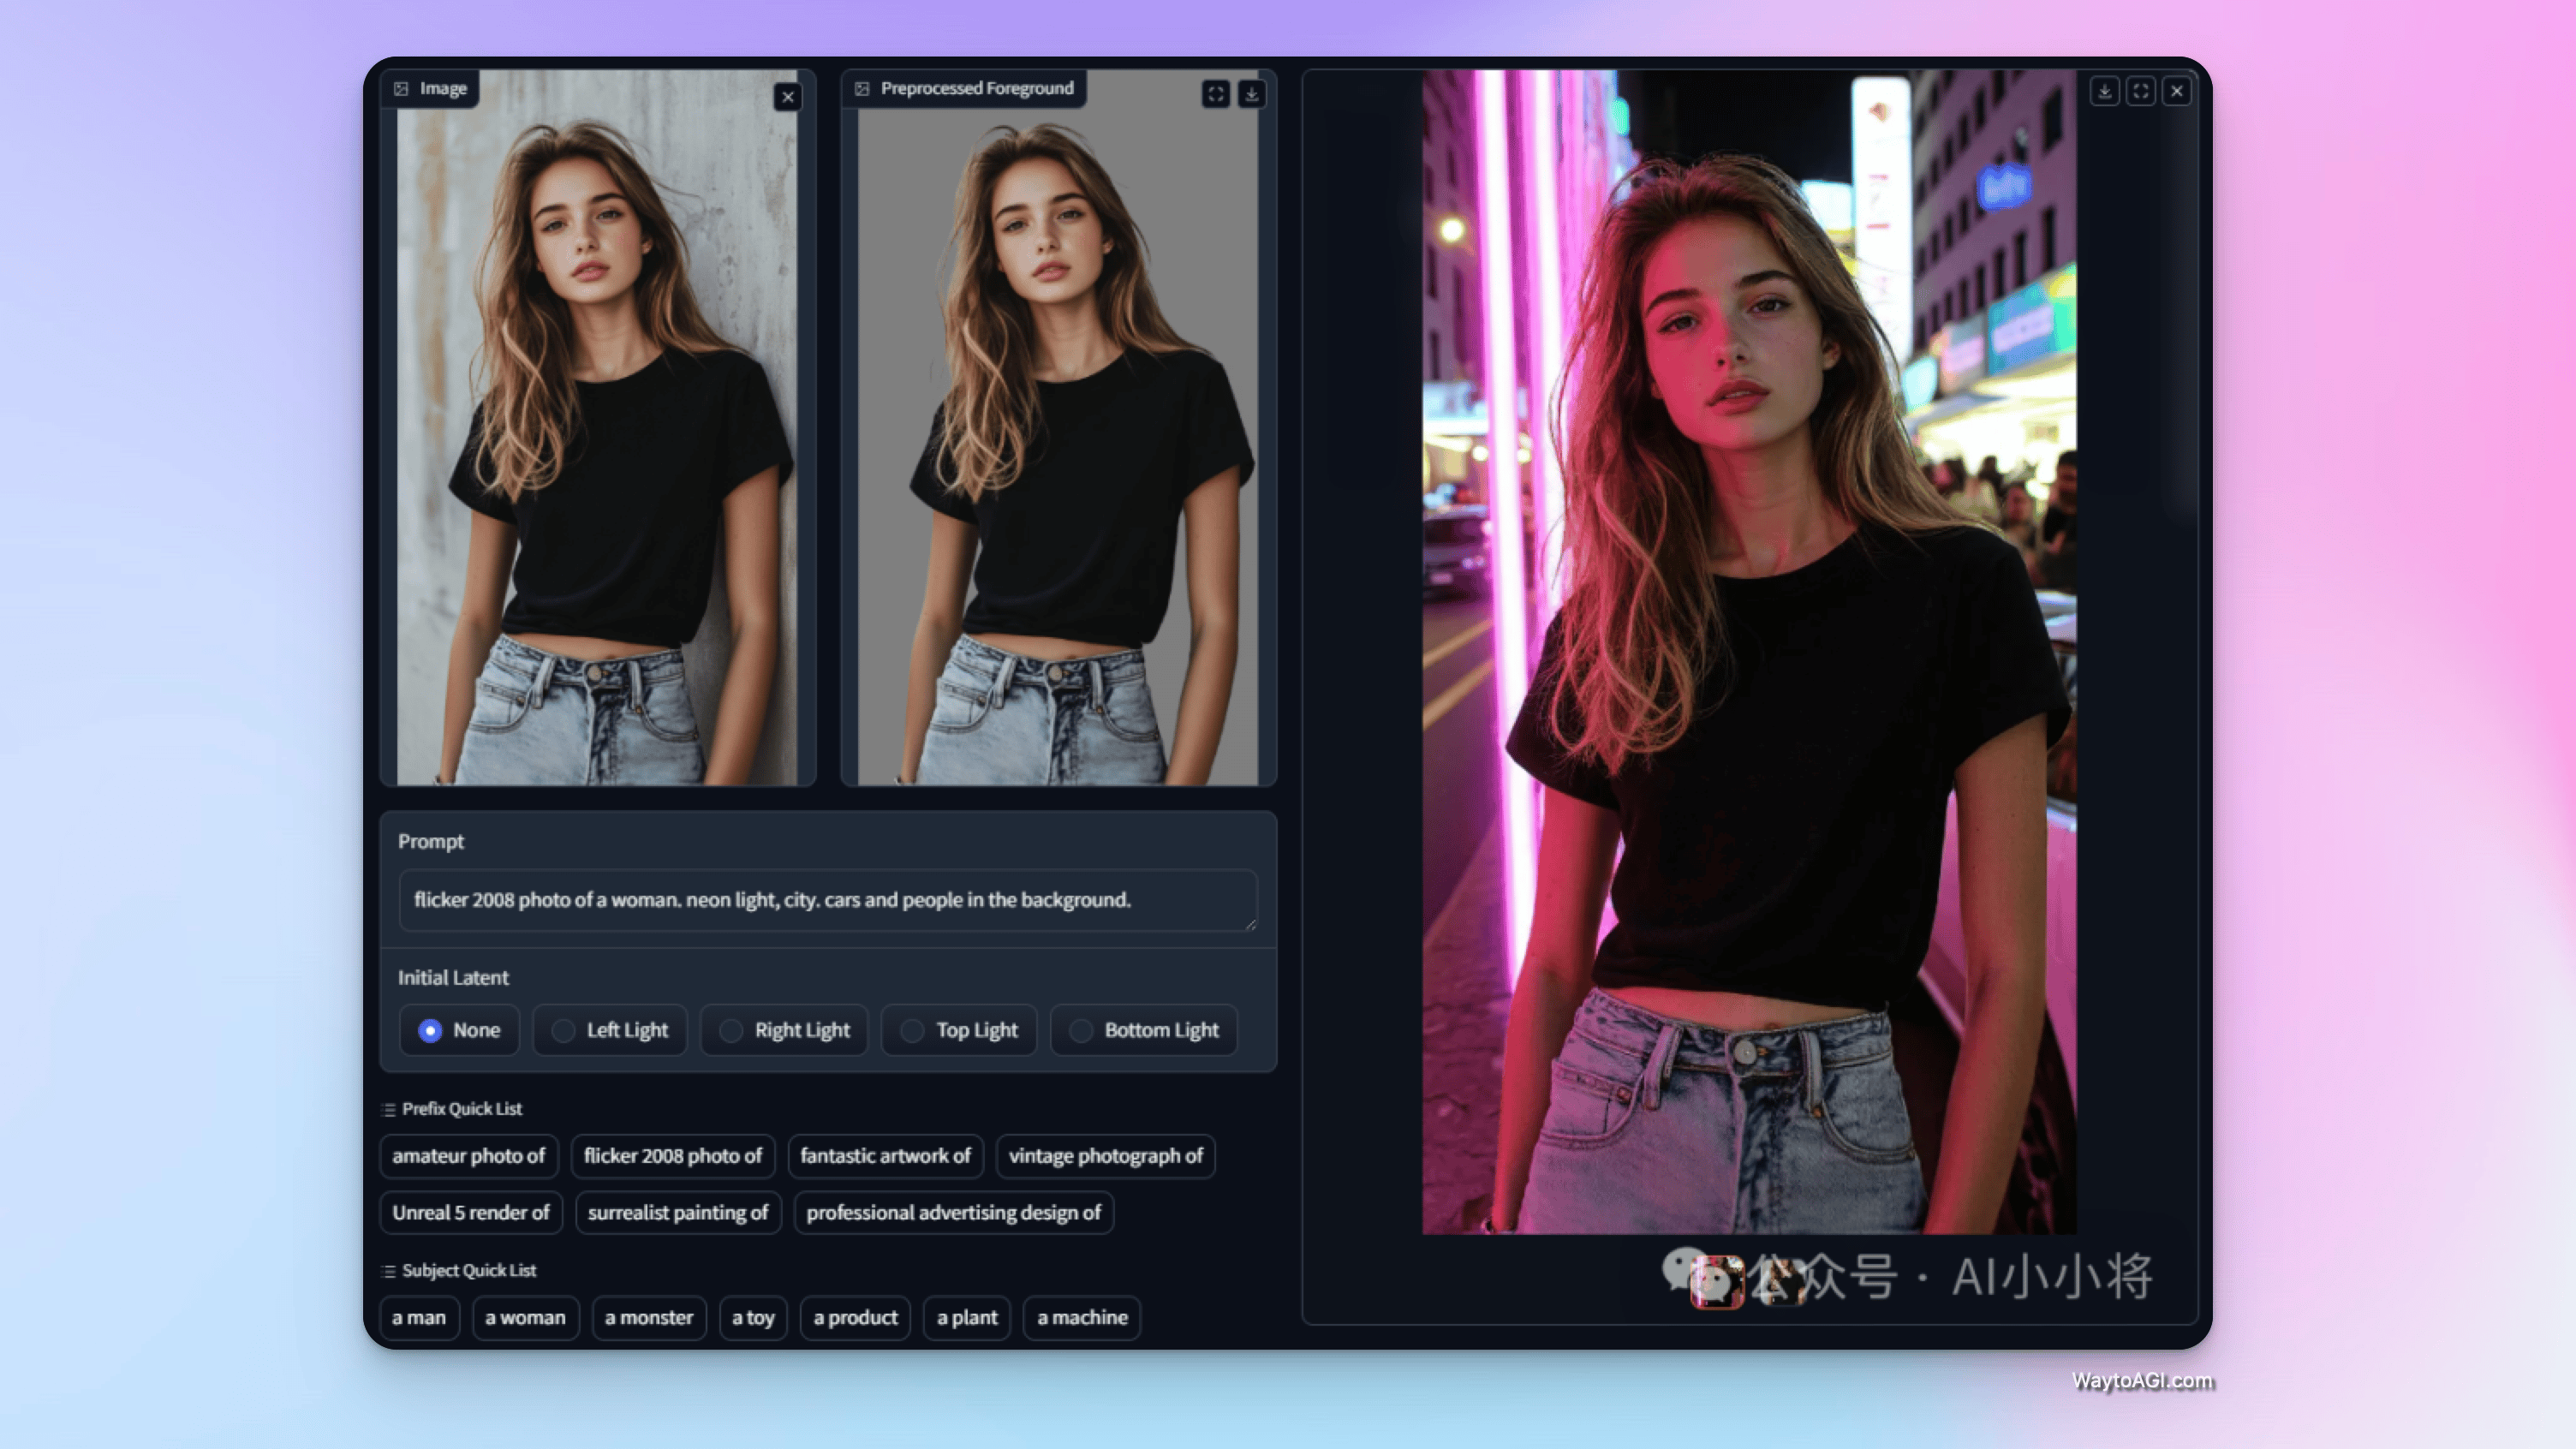Select the None initial latent option

pos(430,1030)
